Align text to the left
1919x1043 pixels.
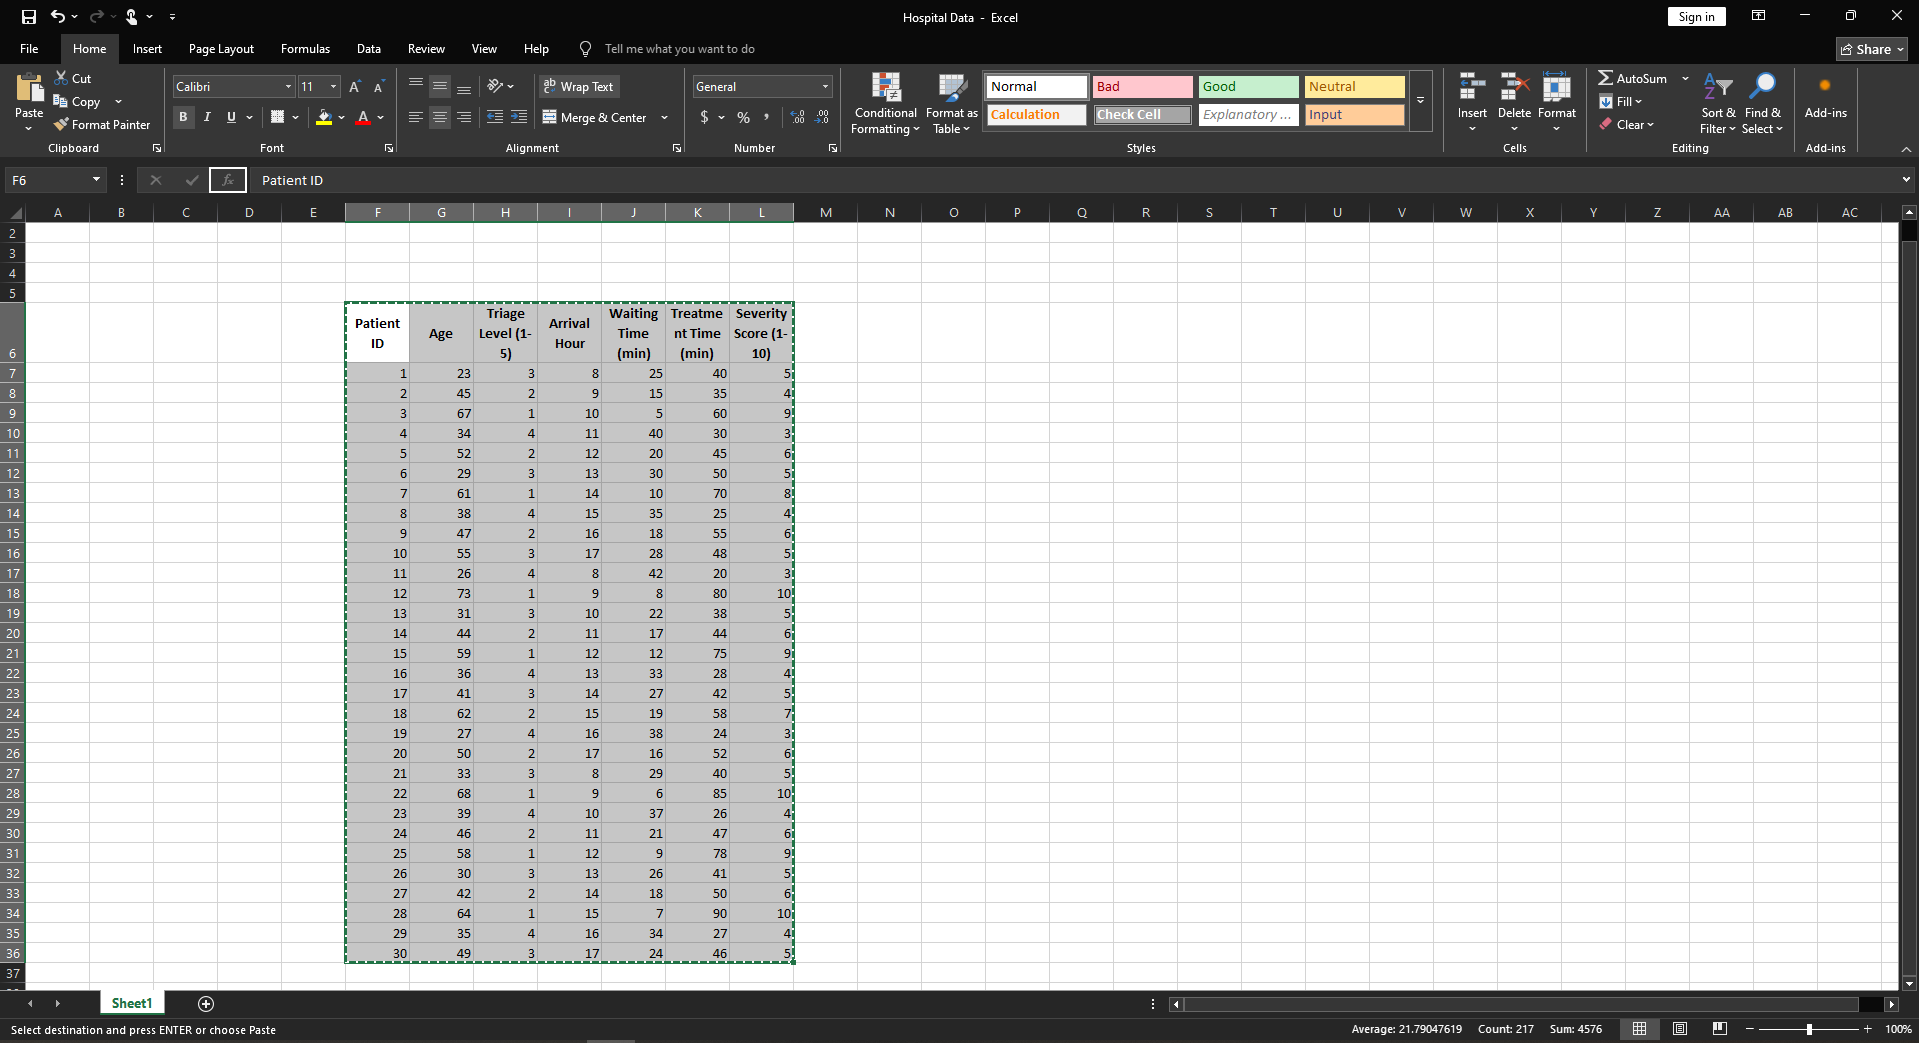[x=416, y=117]
